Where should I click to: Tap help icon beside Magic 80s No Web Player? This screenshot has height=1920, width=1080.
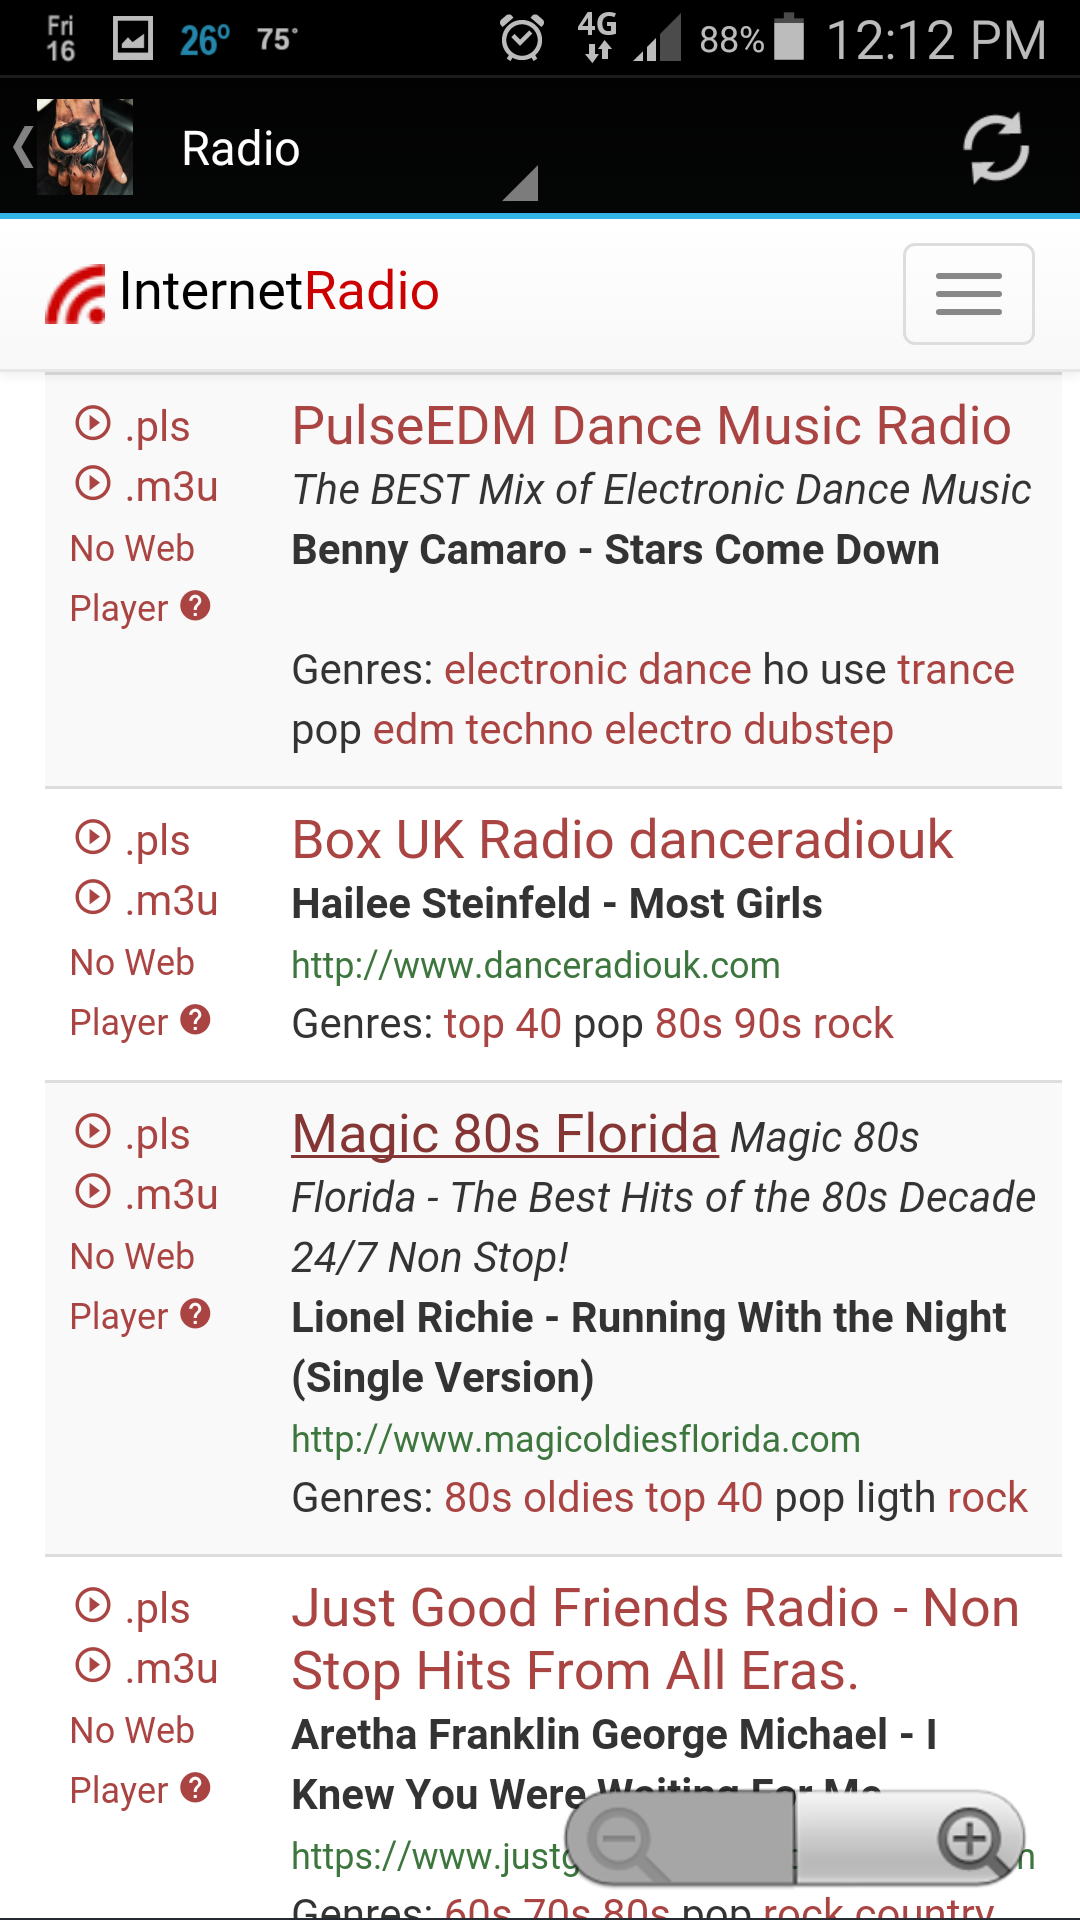click(196, 1314)
